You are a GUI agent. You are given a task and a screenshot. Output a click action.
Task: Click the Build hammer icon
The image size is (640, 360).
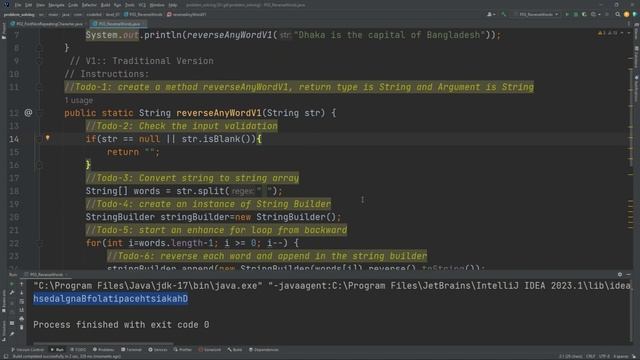(x=503, y=14)
